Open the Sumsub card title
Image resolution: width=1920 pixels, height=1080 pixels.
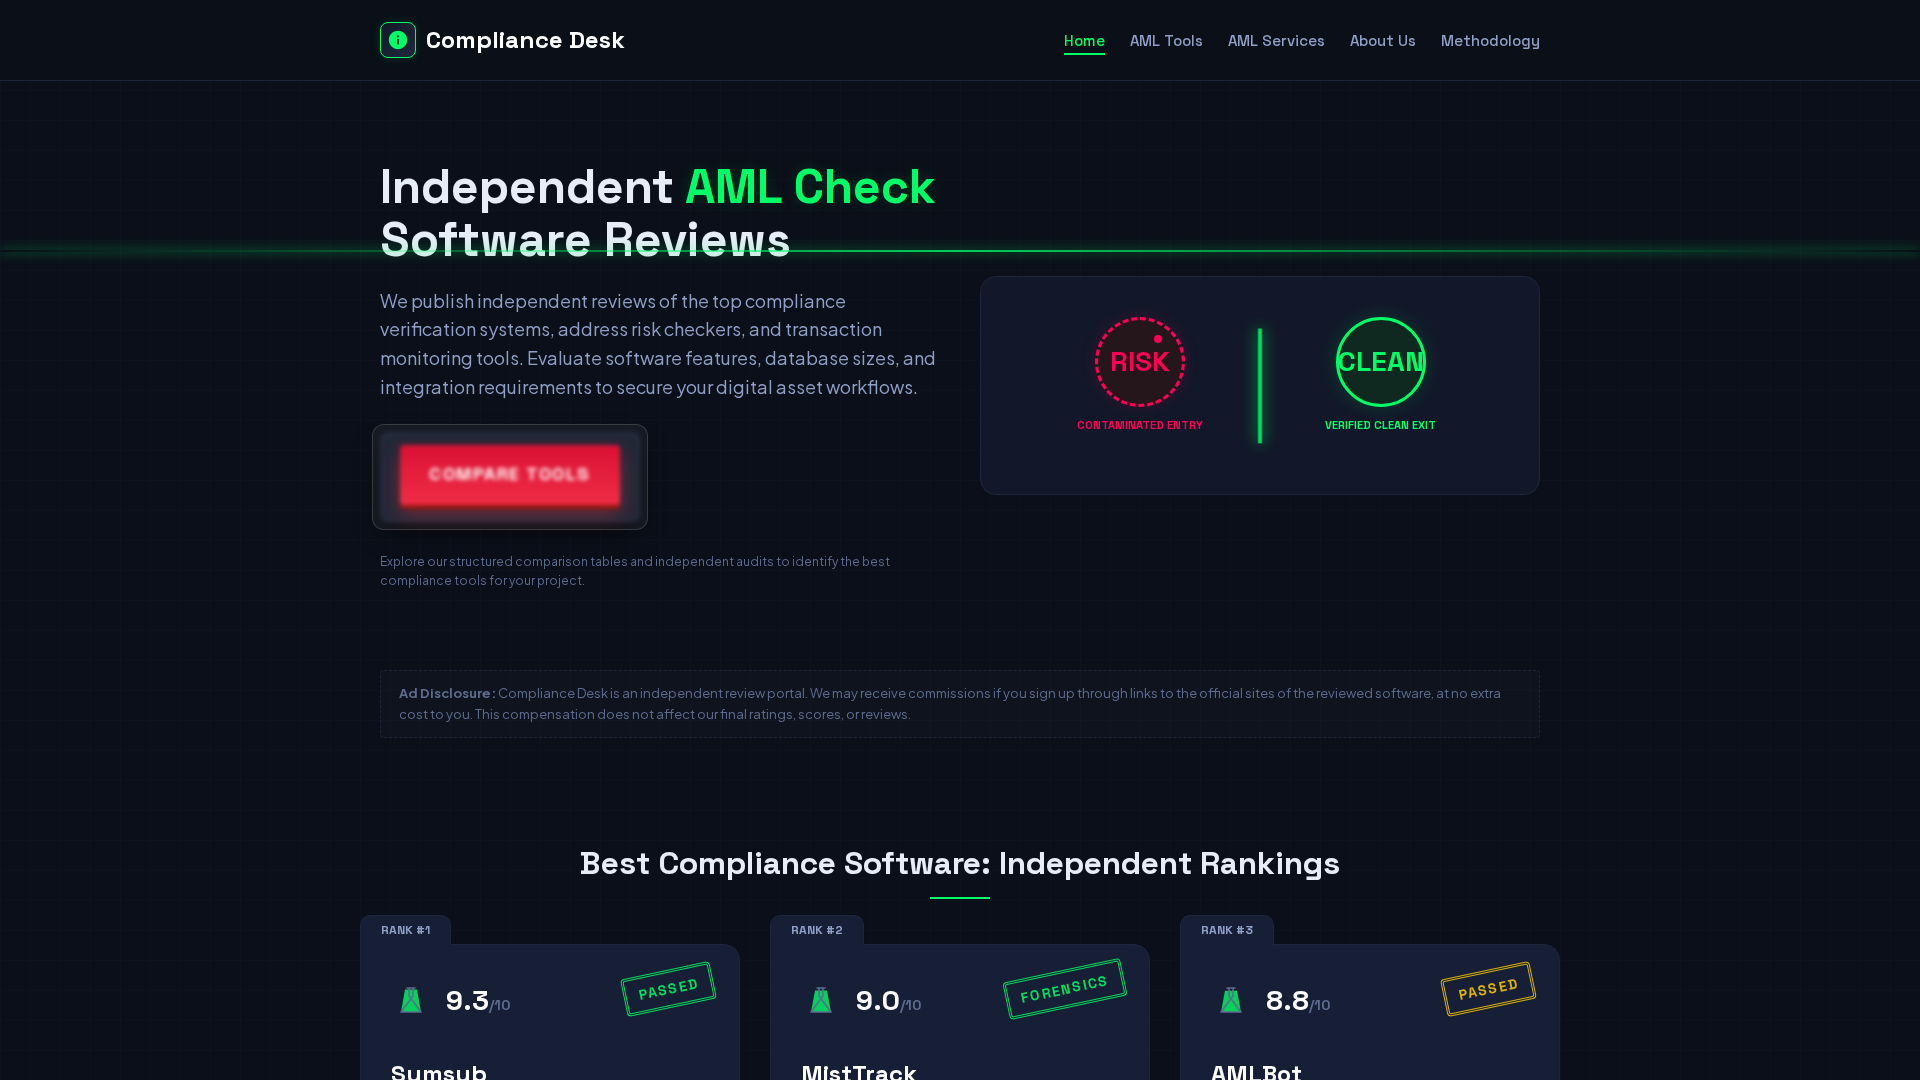(x=439, y=1071)
